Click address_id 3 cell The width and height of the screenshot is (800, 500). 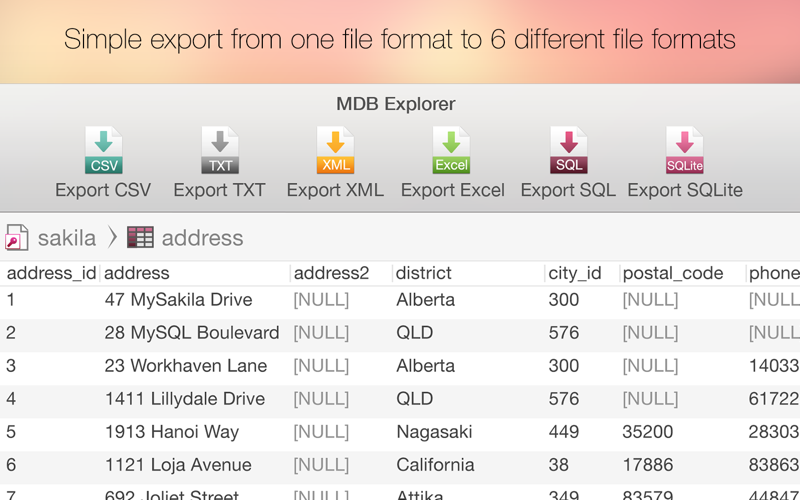[x=11, y=366]
